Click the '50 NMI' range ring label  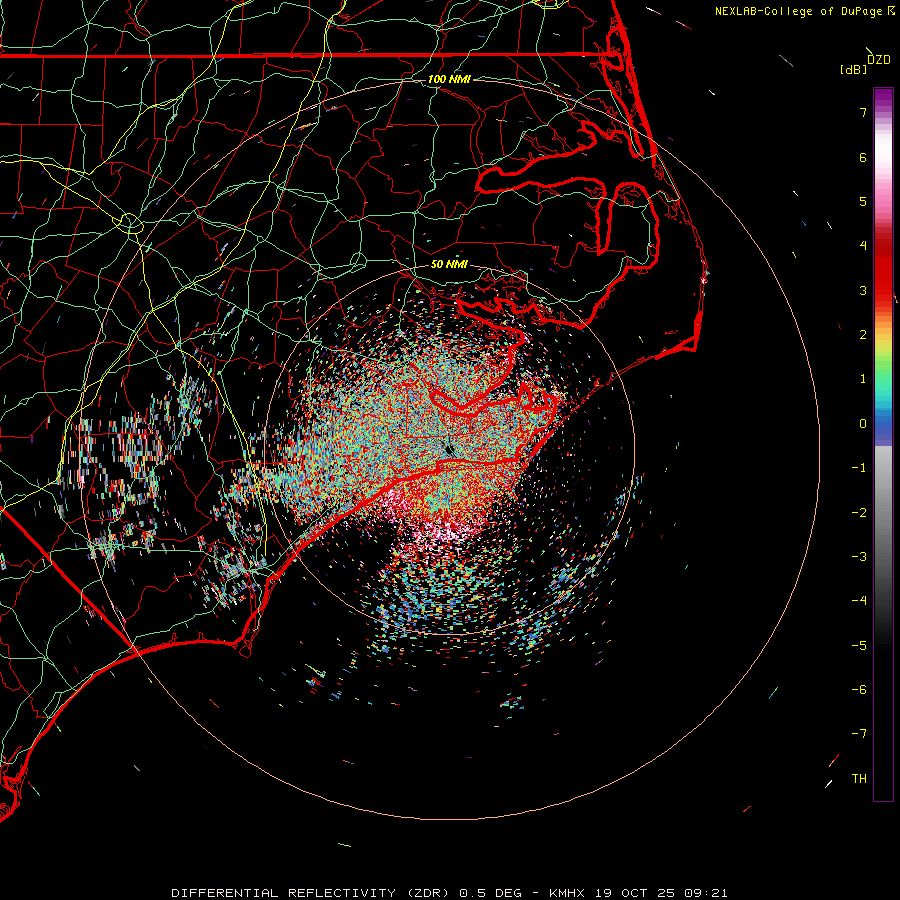coord(449,264)
